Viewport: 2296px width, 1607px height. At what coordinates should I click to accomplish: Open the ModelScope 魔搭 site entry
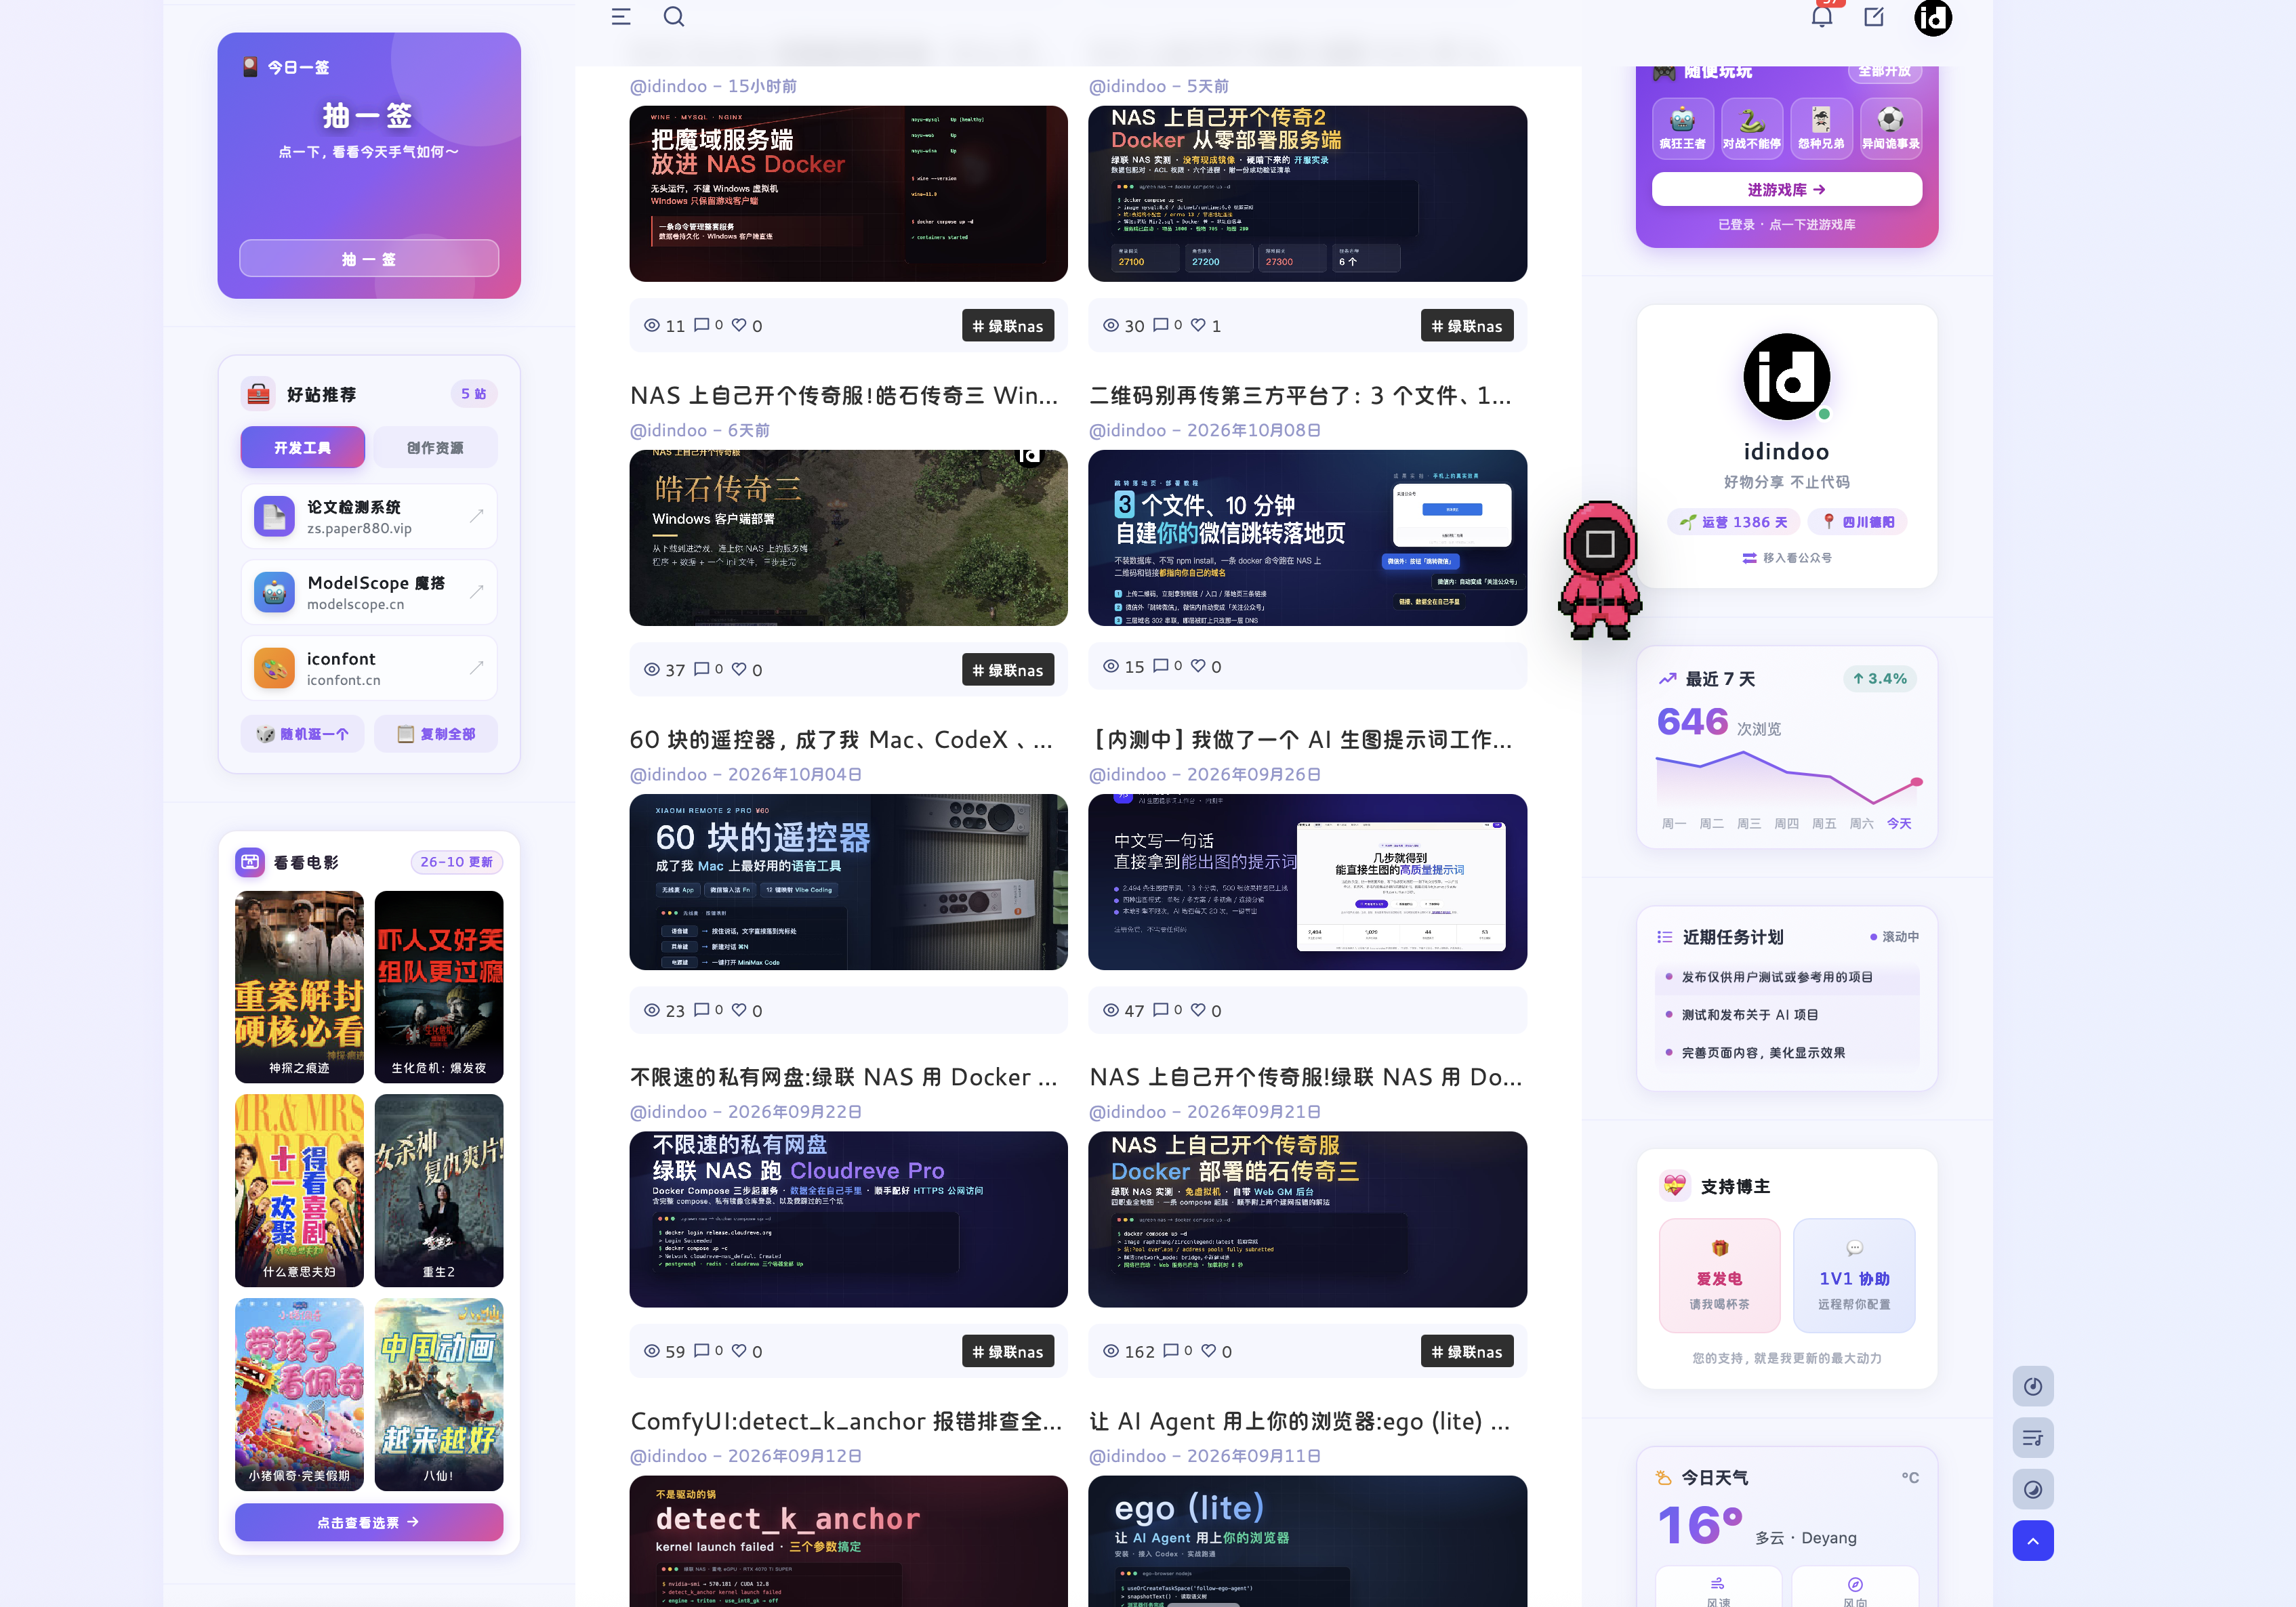(369, 592)
